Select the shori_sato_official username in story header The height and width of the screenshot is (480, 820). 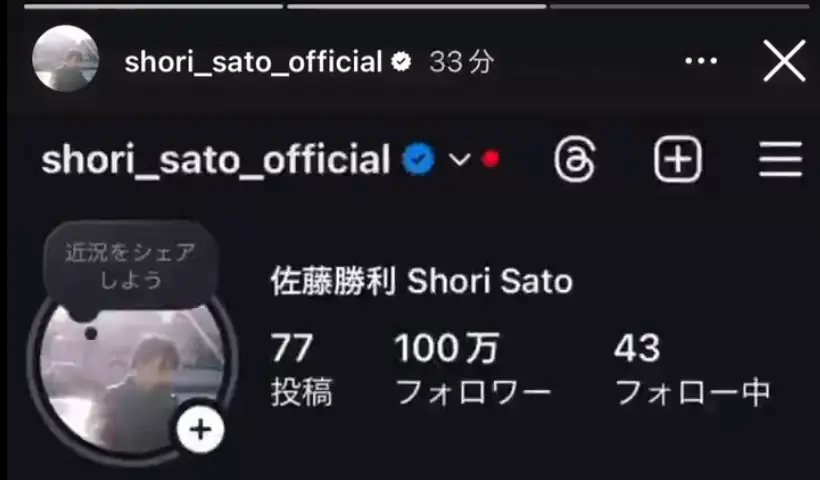point(253,62)
